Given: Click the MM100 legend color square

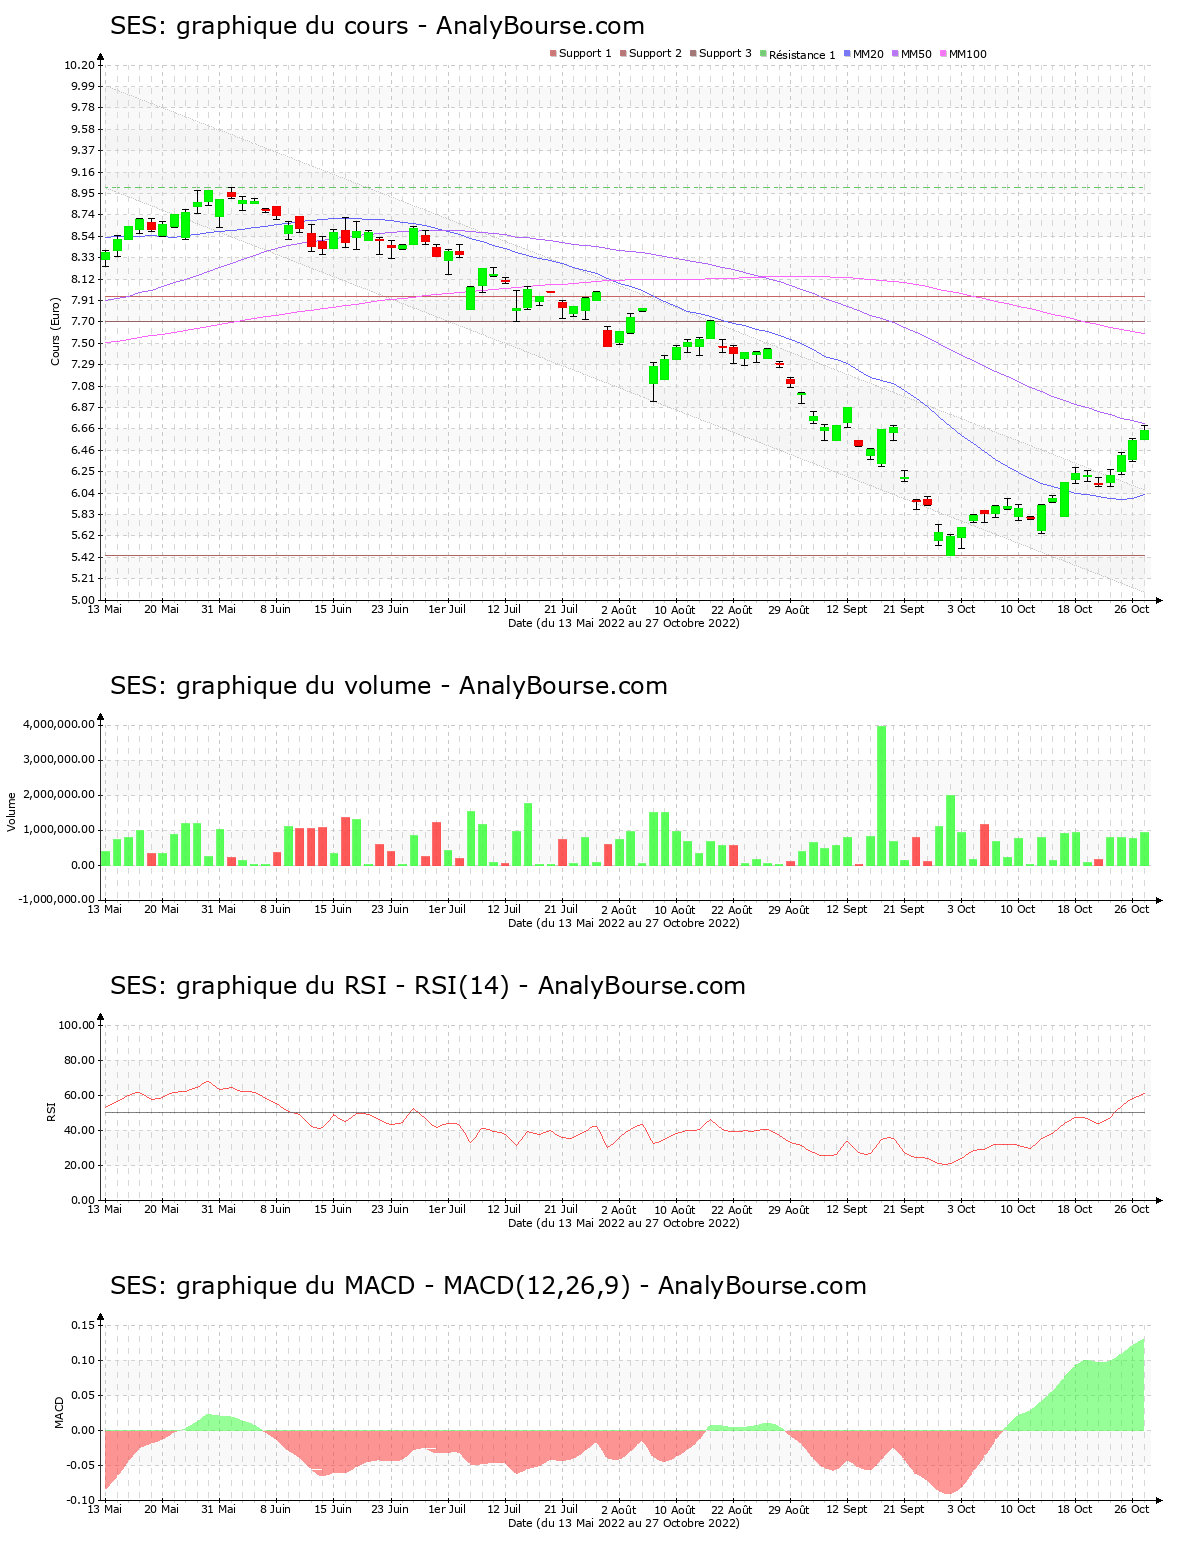Looking at the screenshot, I should click(x=943, y=54).
